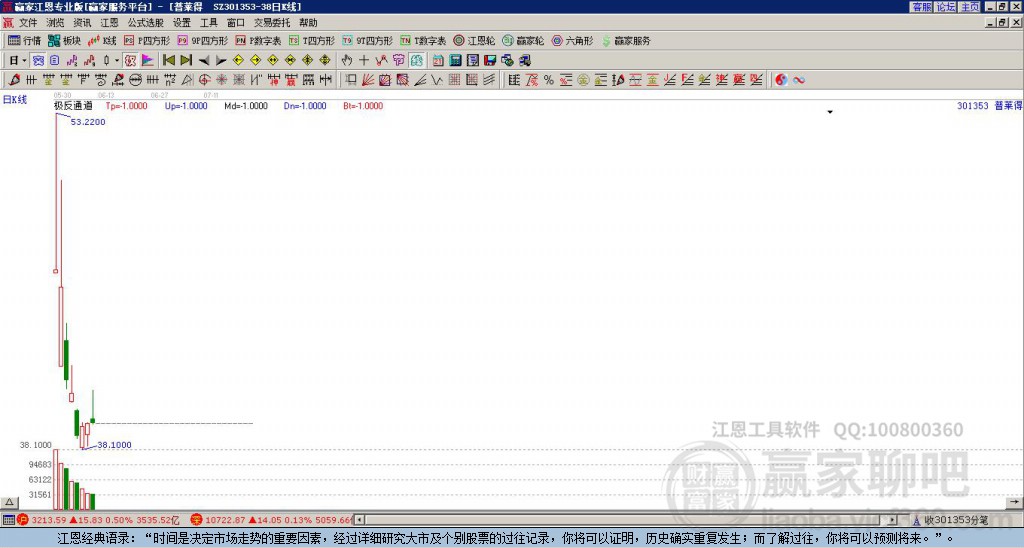Viewport: 1024px width, 548px height.
Task: Open the calendar icon tool
Action: click(438, 61)
